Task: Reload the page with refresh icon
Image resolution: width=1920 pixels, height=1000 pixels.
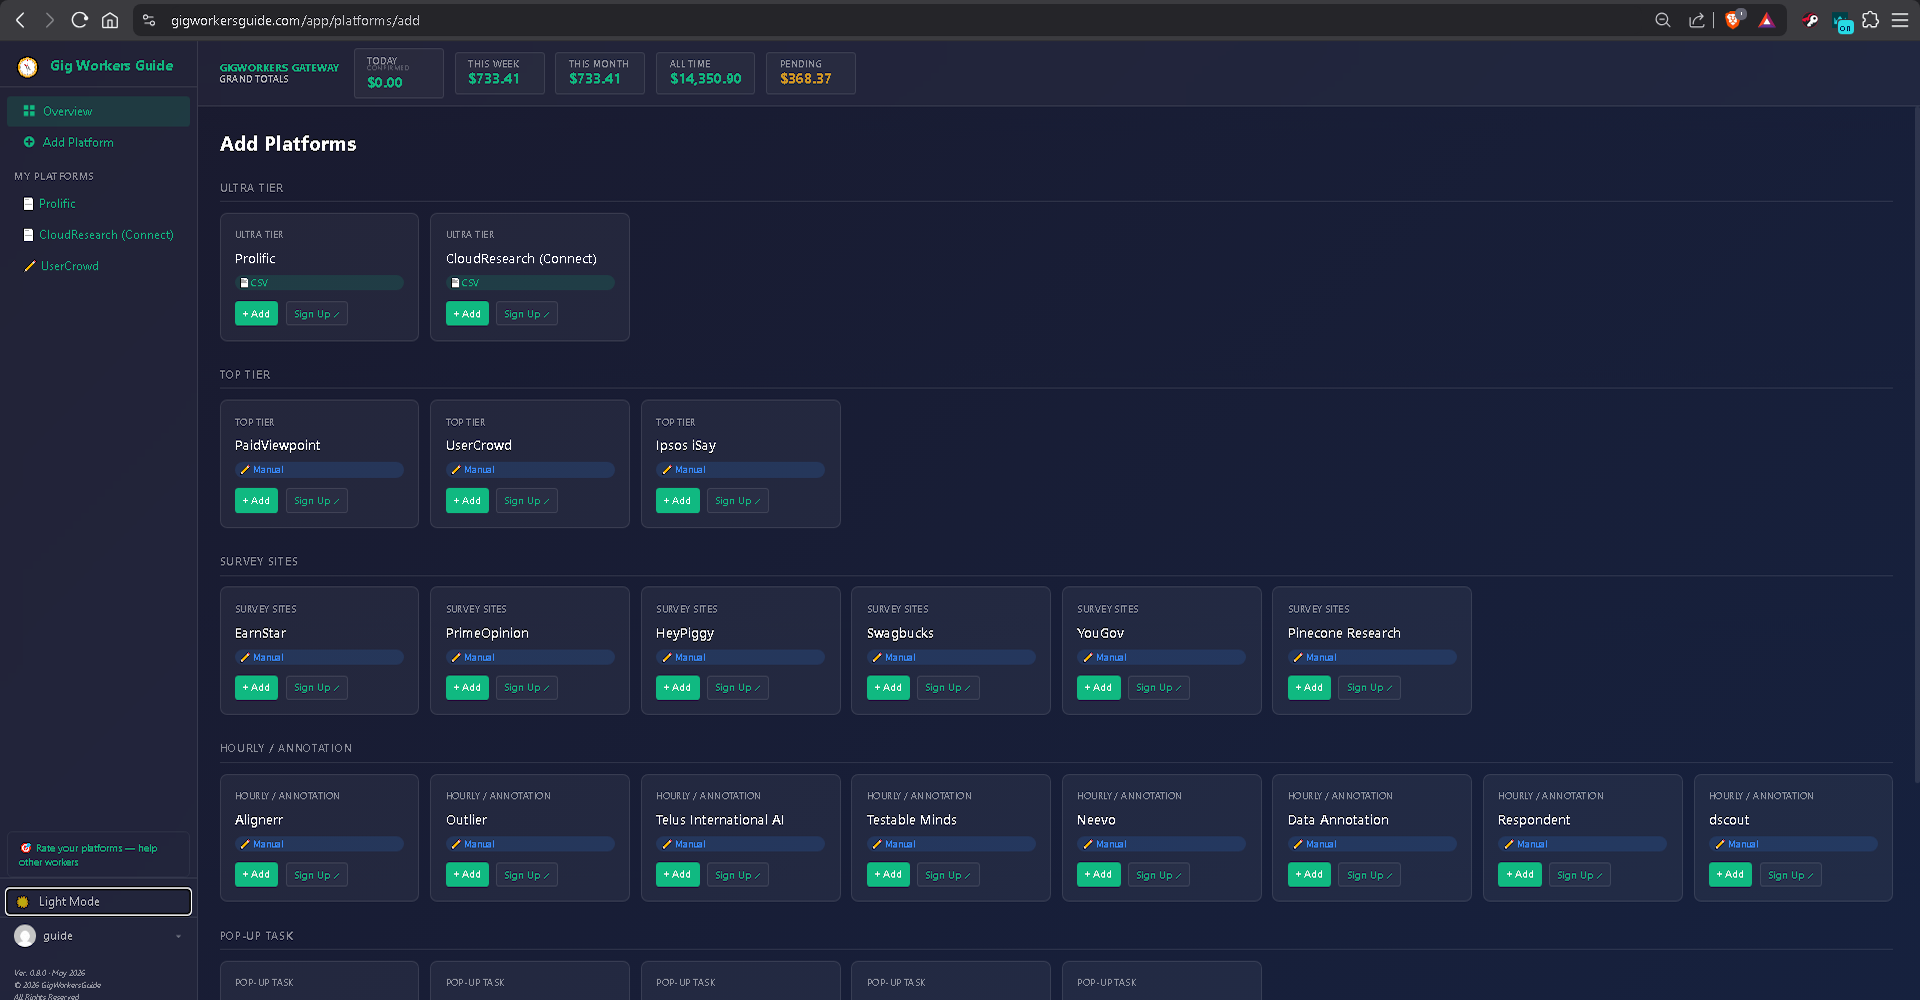Action: click(x=80, y=20)
